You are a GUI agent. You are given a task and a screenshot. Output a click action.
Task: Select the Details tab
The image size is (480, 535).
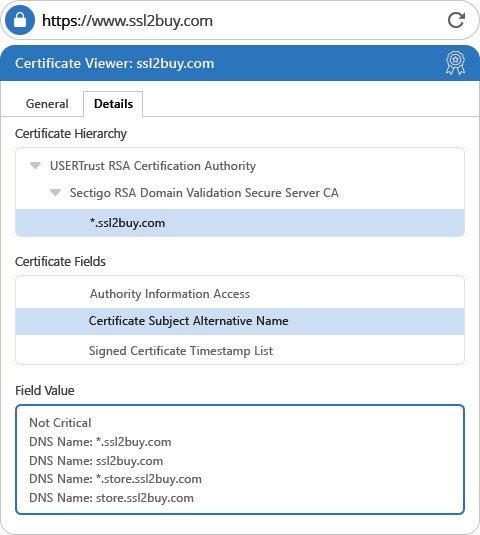click(113, 104)
